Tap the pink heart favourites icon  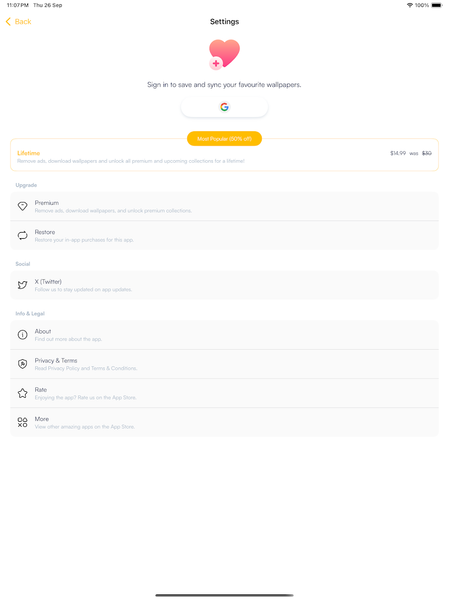pyautogui.click(x=224, y=54)
